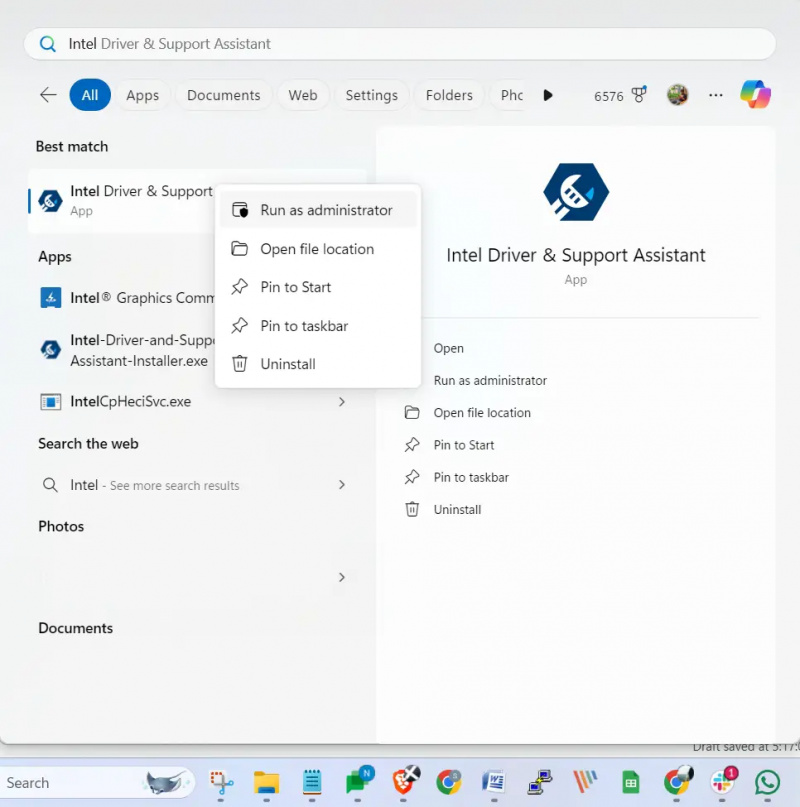The image size is (800, 807).
Task: Open the three-dot options menu
Action: coord(716,95)
